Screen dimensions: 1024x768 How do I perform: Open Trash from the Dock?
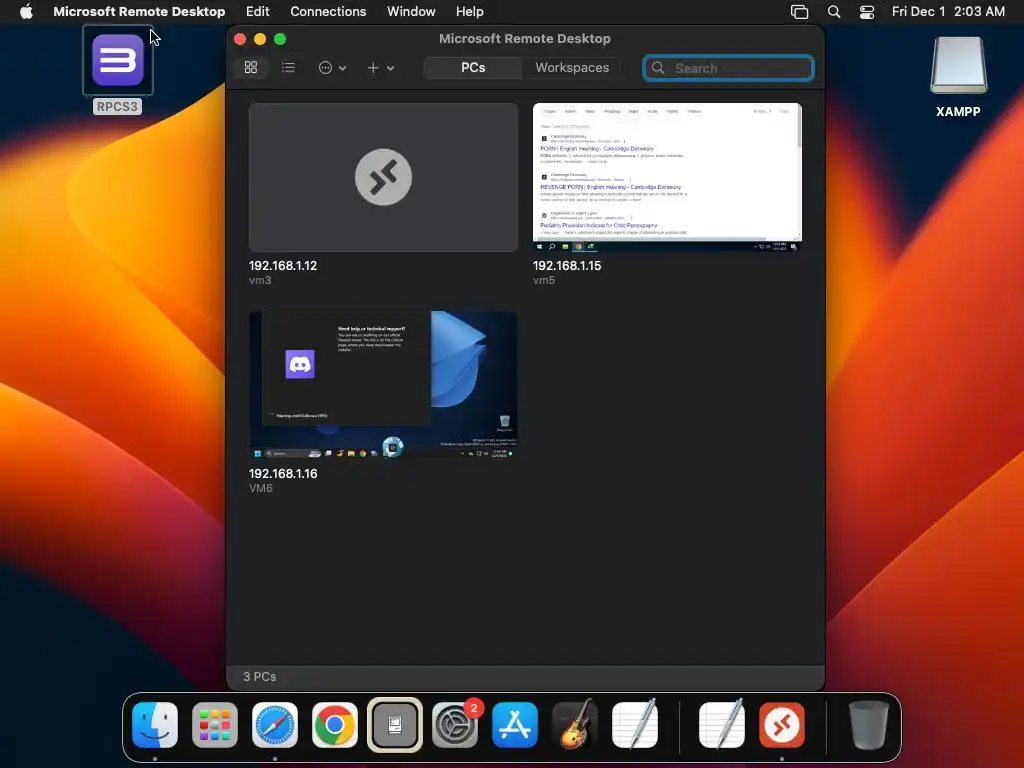(868, 725)
